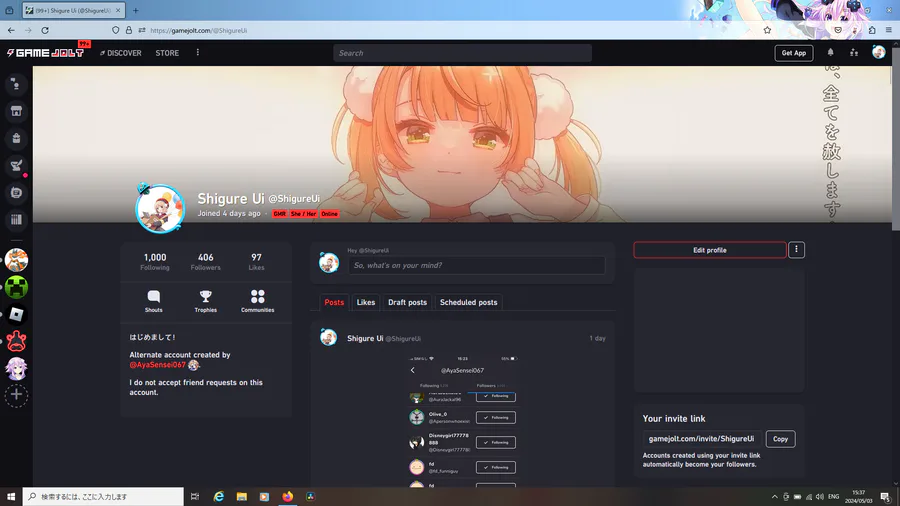
Task: Open Shouts section
Action: 153,301
